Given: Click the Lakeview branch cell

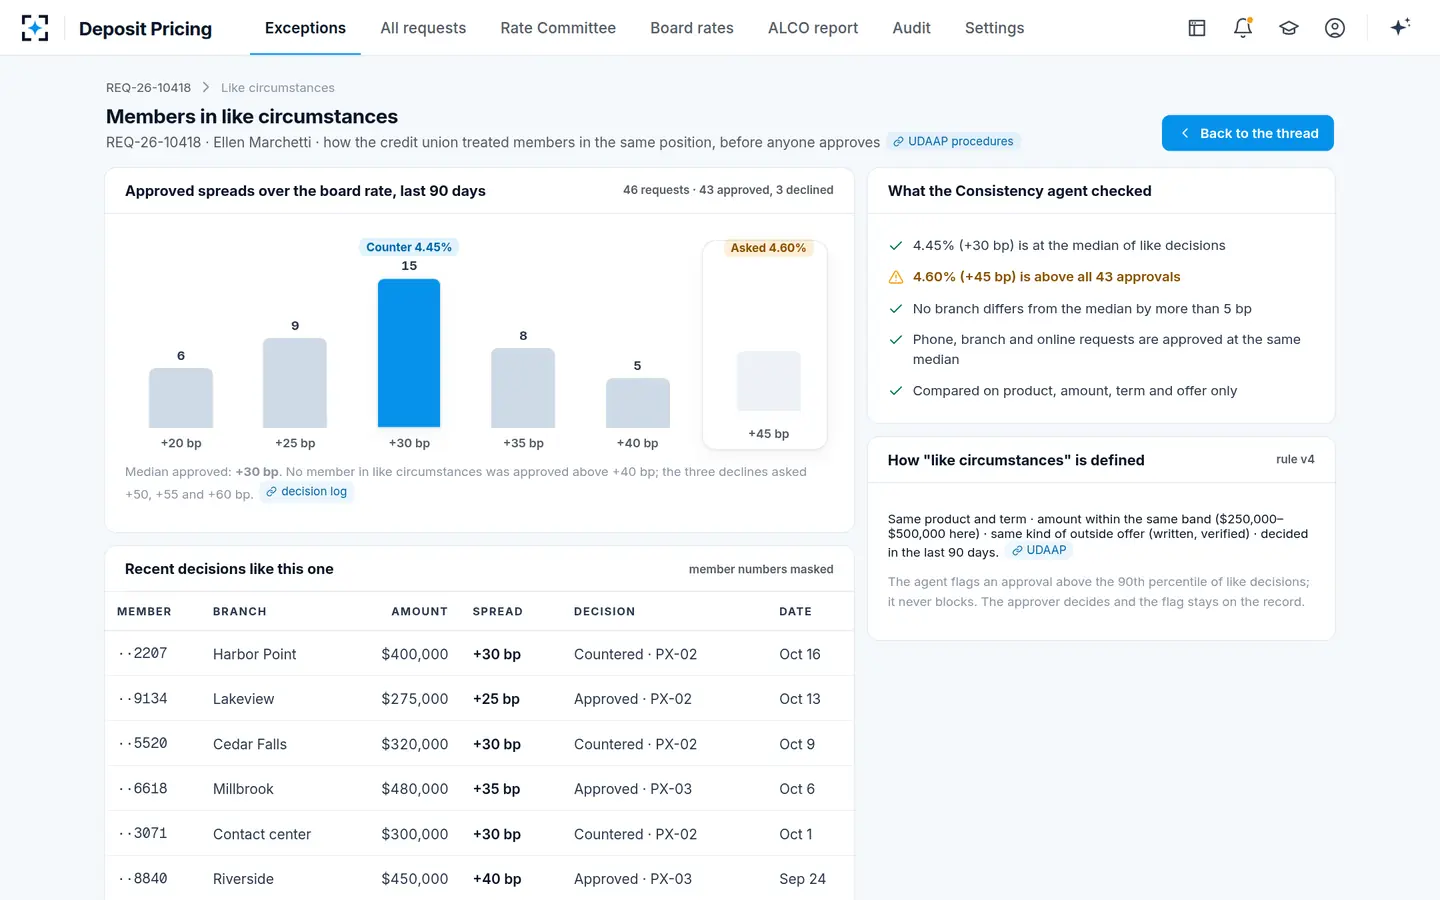Looking at the screenshot, I should (244, 699).
